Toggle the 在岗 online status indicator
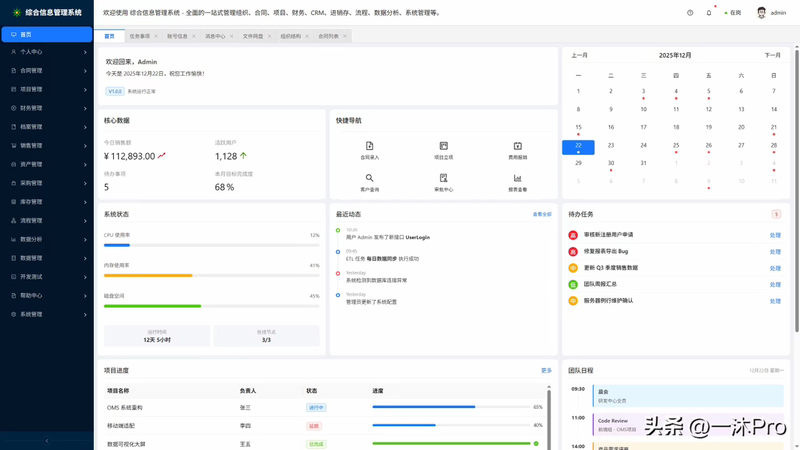The width and height of the screenshot is (800, 450). [732, 13]
